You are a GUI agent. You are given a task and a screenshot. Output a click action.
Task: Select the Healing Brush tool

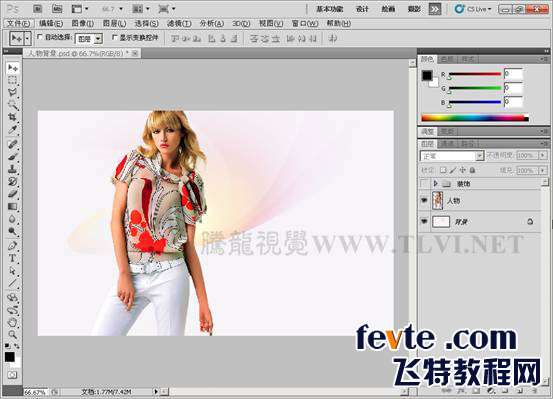click(13, 144)
